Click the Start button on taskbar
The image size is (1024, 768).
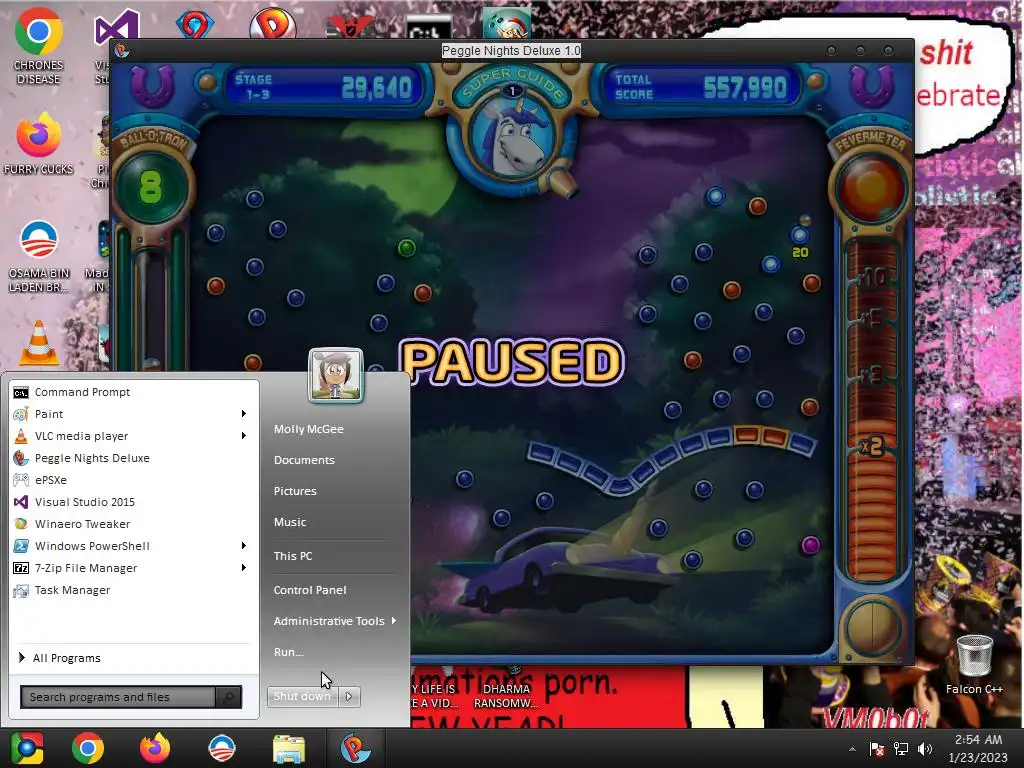27,748
